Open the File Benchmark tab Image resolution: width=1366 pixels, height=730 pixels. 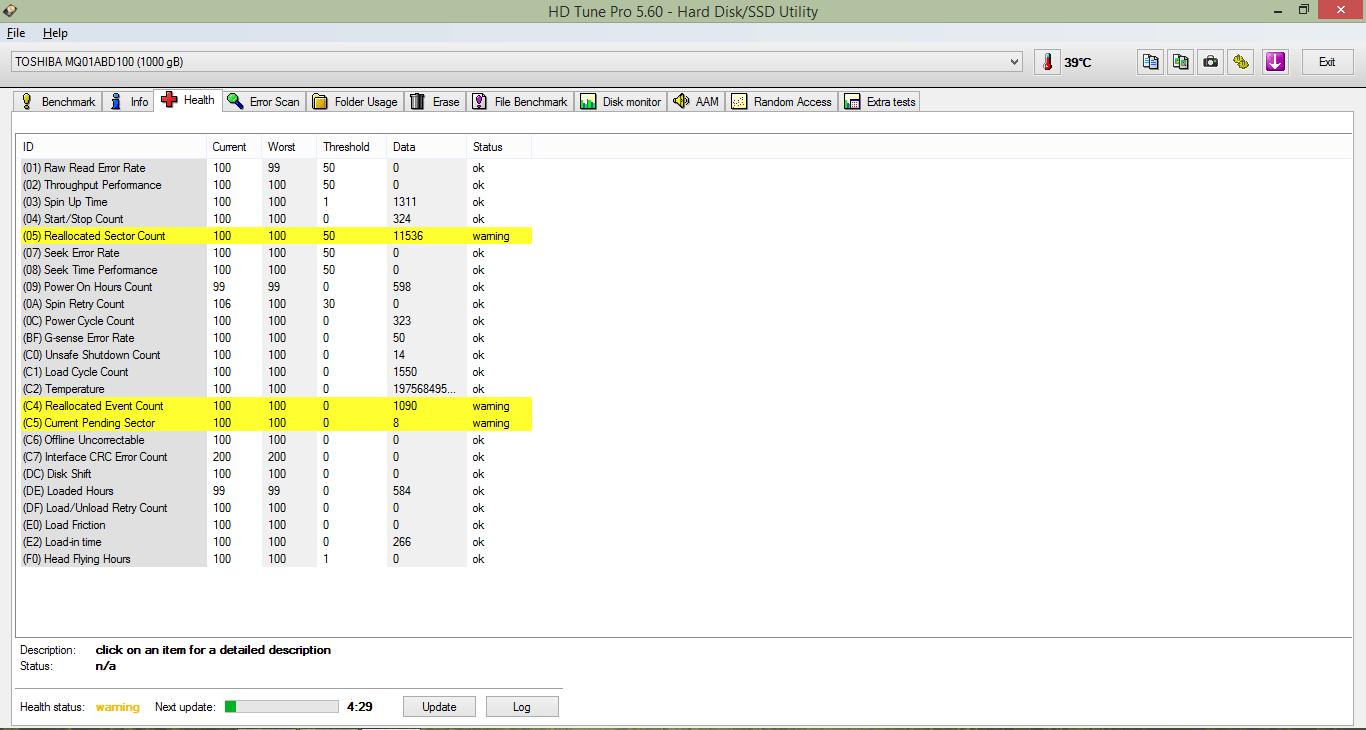pyautogui.click(x=520, y=101)
